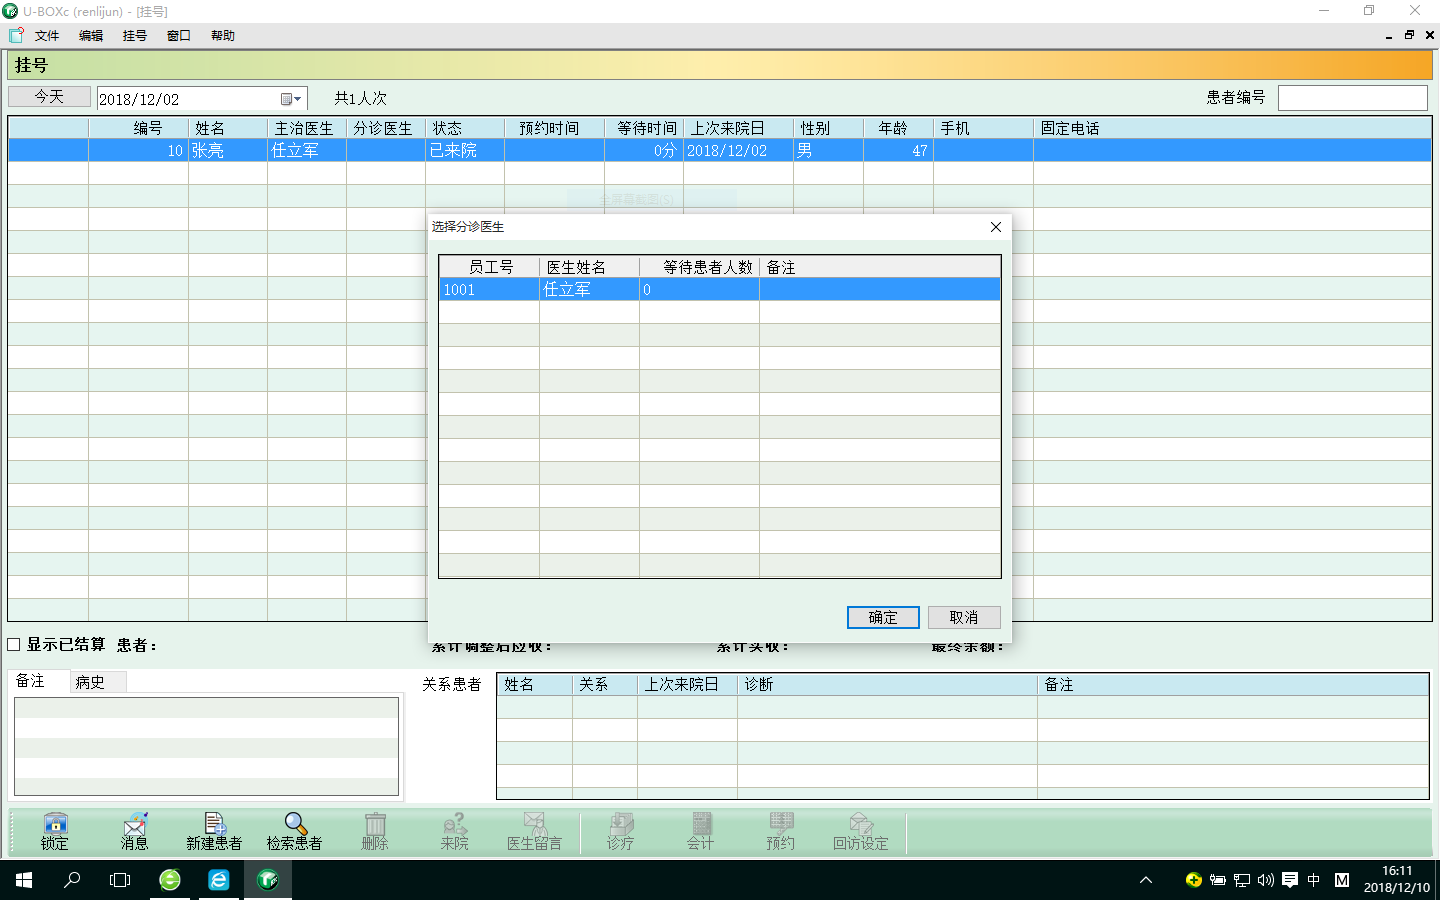
Task: Open Task View on the taskbar
Action: 120,880
